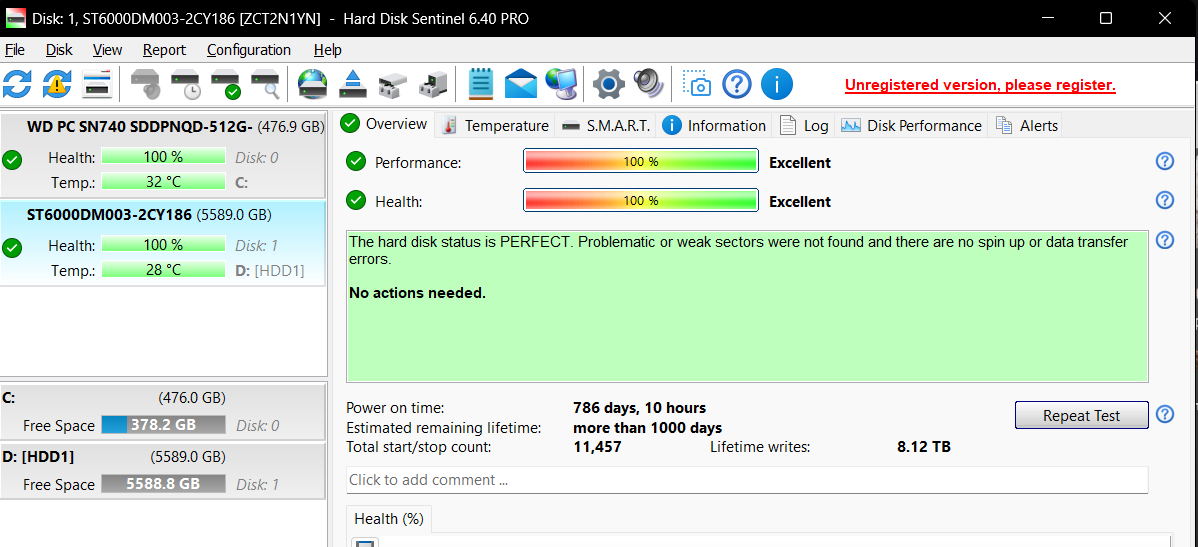1198x547 pixels.
Task: Select the C: partition panel
Action: pos(164,412)
